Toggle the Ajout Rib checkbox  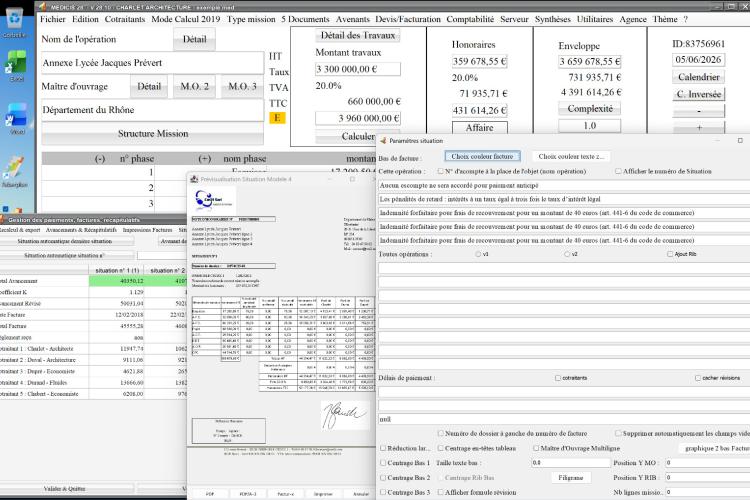click(x=670, y=254)
